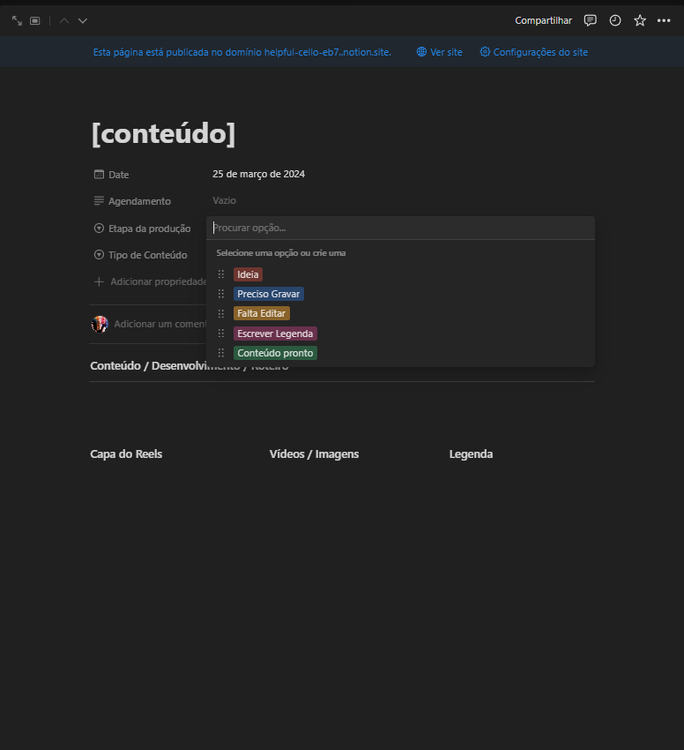The height and width of the screenshot is (750, 684).
Task: Open the Etapa da produção property
Action: [x=148, y=229]
